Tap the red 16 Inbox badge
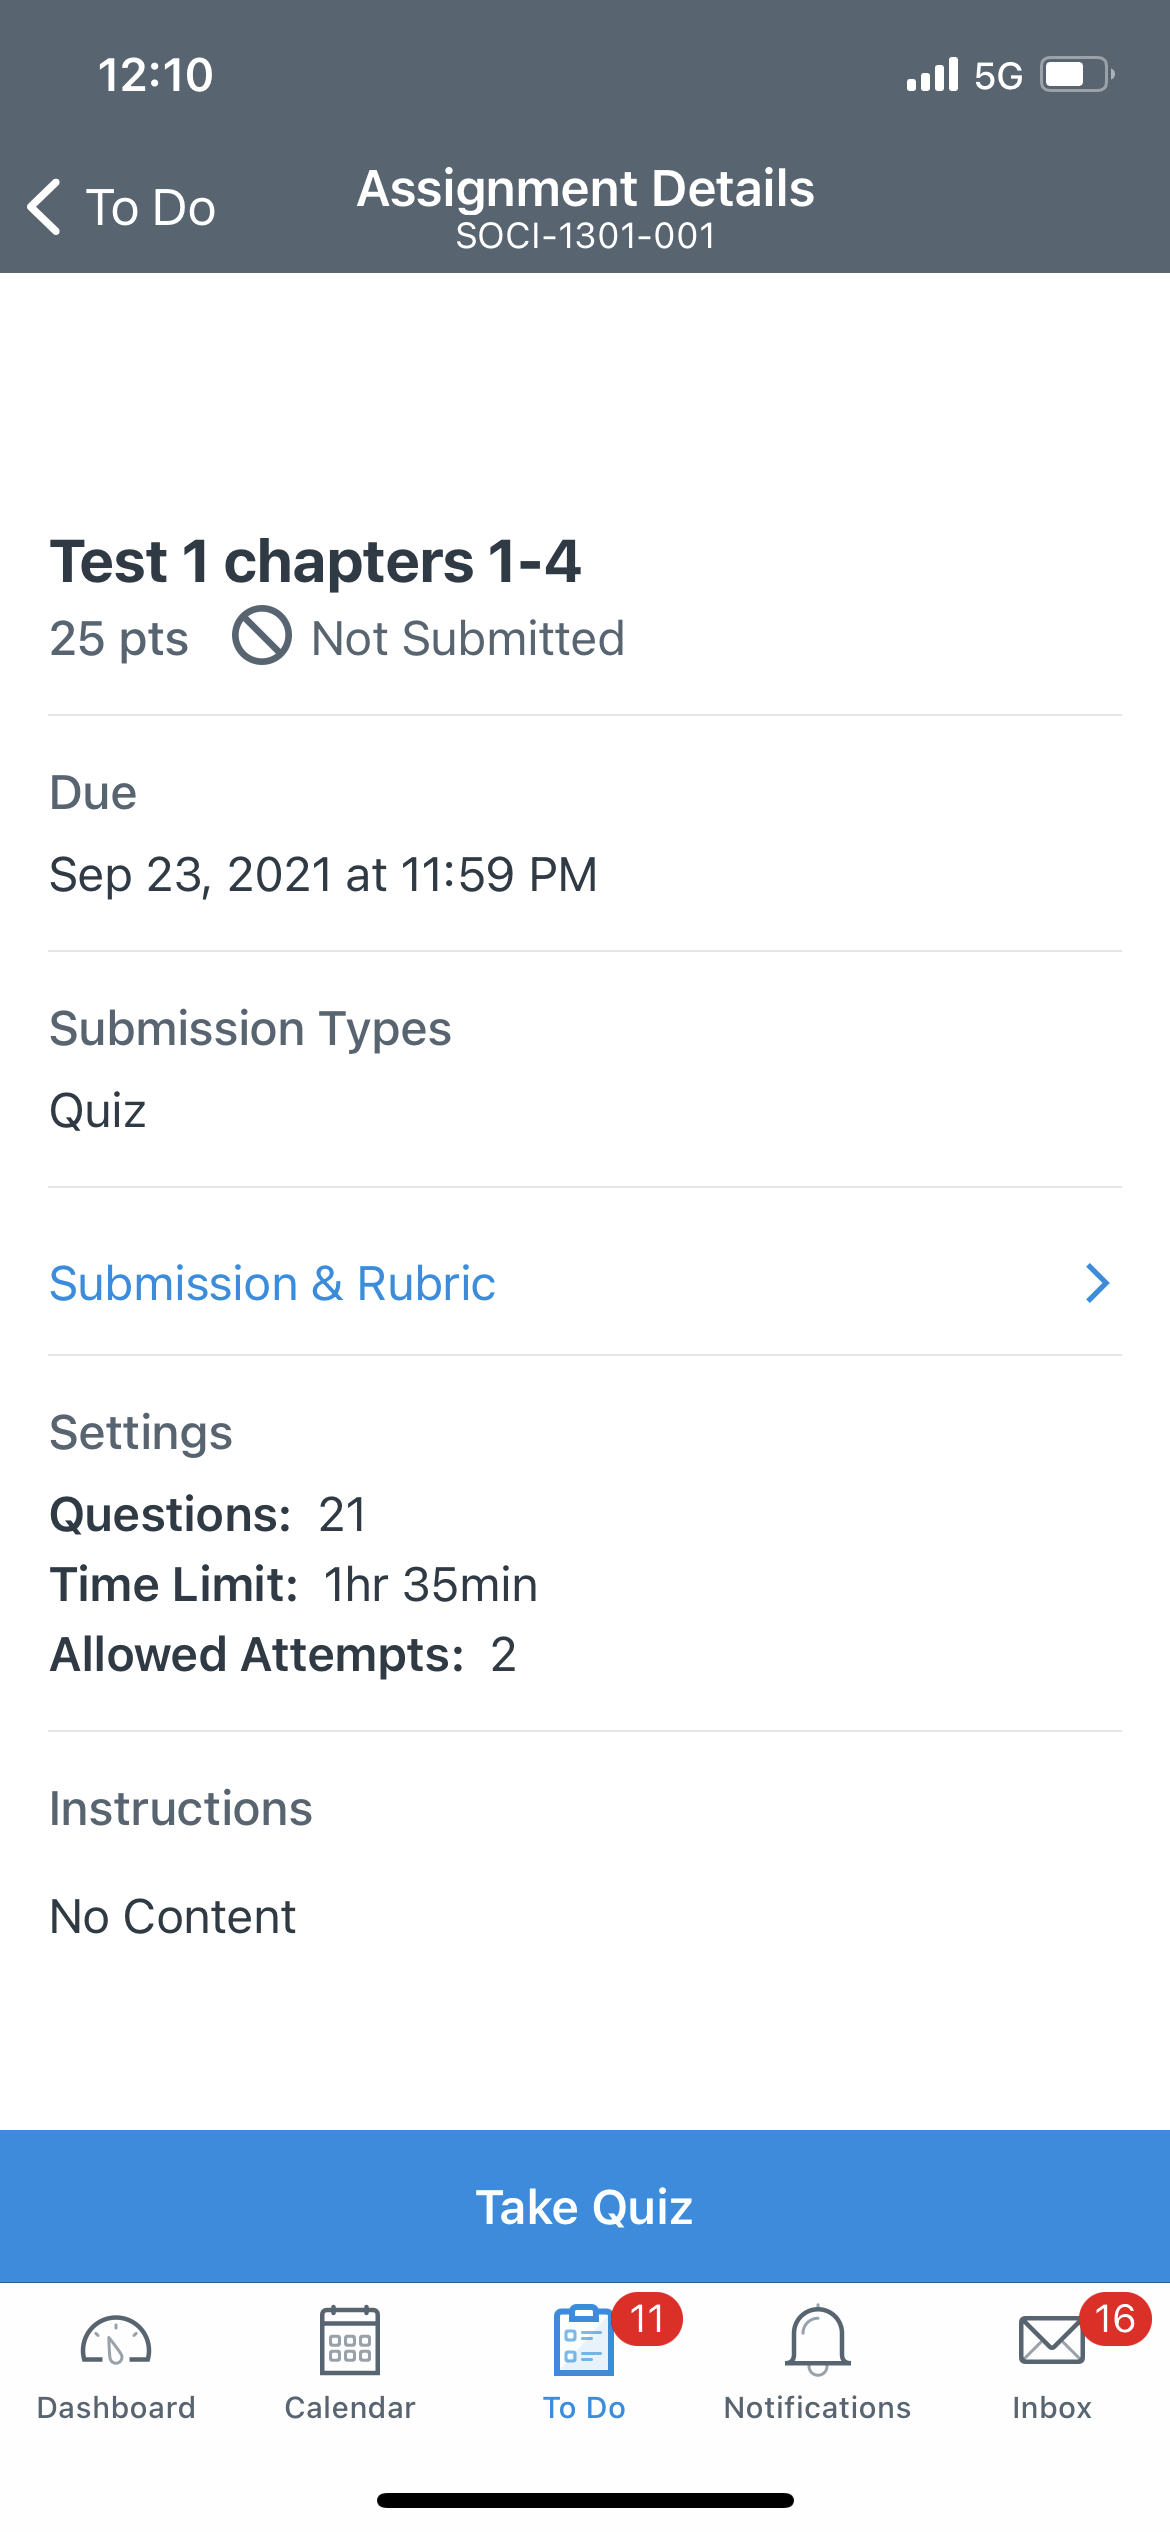The image size is (1170, 2532). (x=1115, y=2319)
